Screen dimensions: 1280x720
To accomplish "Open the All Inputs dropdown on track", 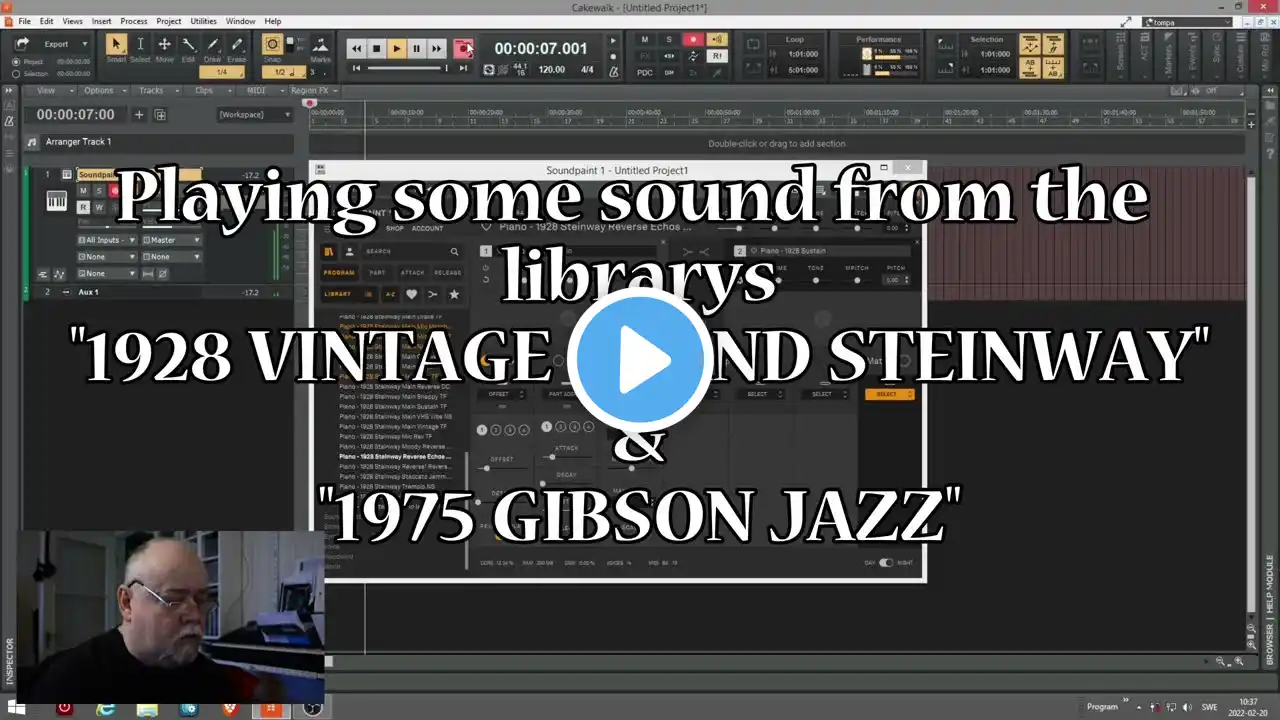I will pyautogui.click(x=107, y=240).
